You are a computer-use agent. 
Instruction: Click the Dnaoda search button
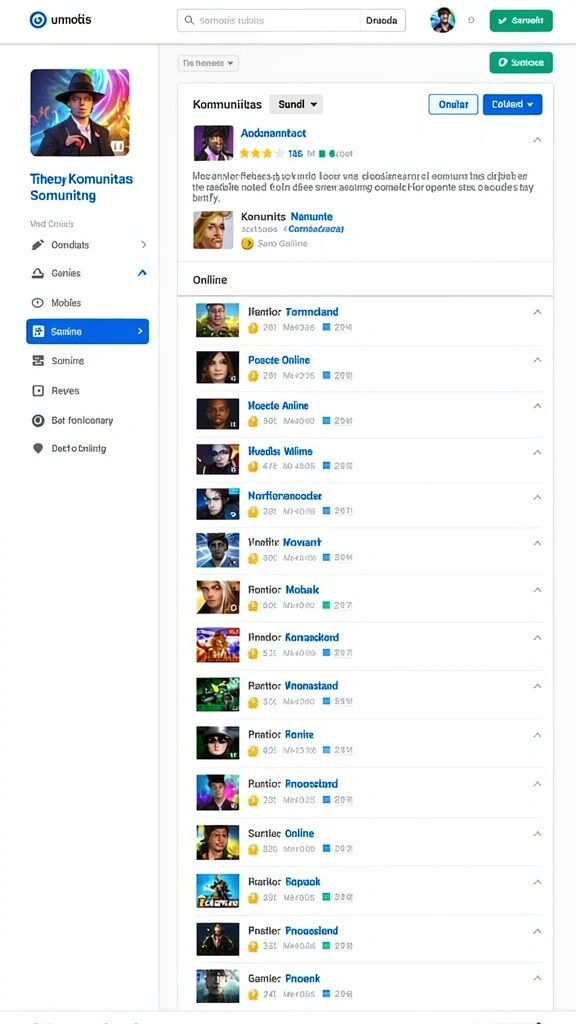pos(382,20)
